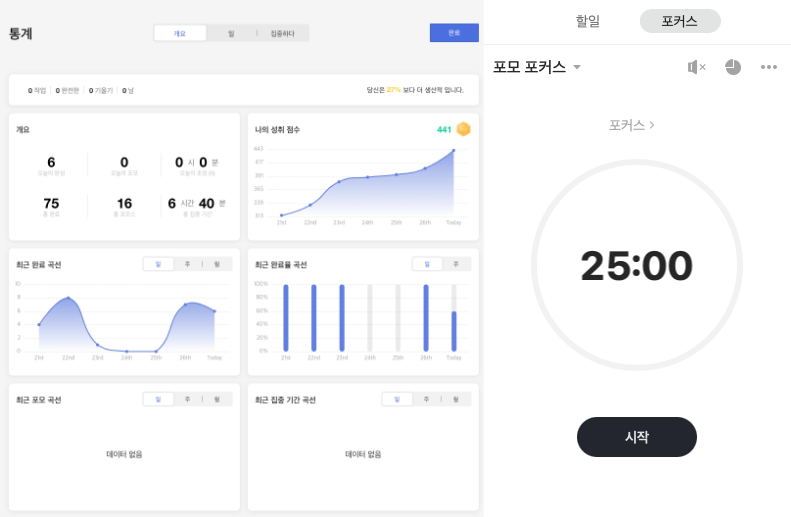Viewport: 791px width, 517px height.
Task: Switch statistics to the 집중하다 tab
Action: 283,33
